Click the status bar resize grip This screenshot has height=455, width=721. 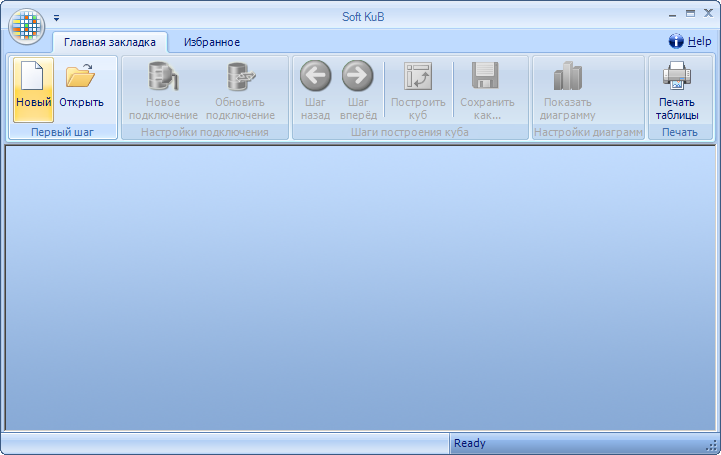[711, 445]
